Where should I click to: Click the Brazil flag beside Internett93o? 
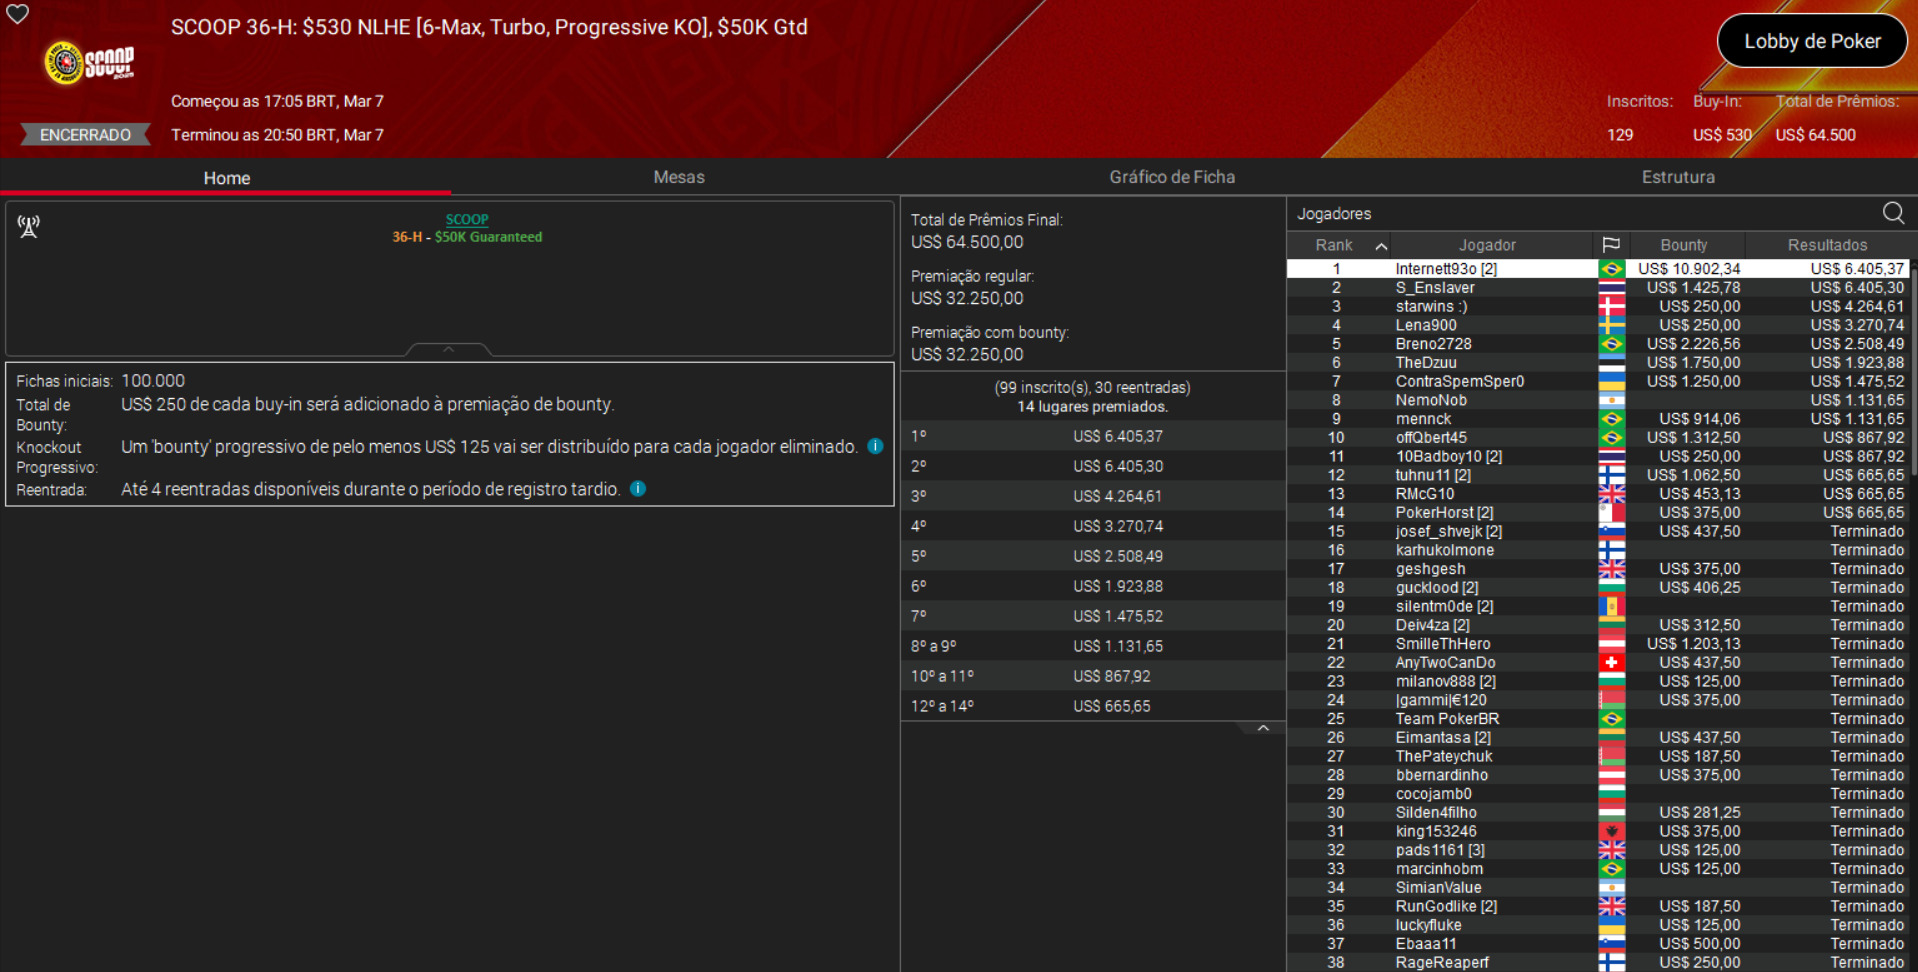pyautogui.click(x=1613, y=268)
